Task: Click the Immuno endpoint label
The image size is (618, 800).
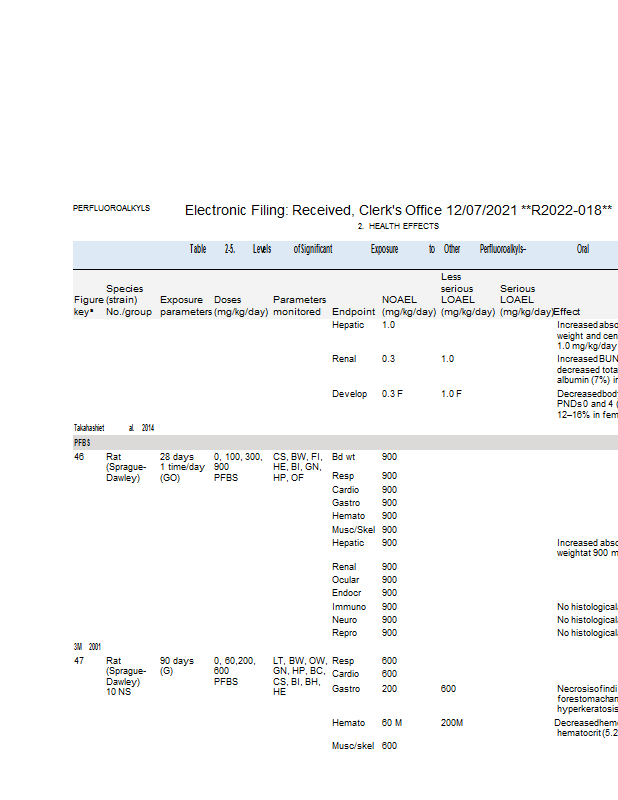Action: (x=349, y=607)
